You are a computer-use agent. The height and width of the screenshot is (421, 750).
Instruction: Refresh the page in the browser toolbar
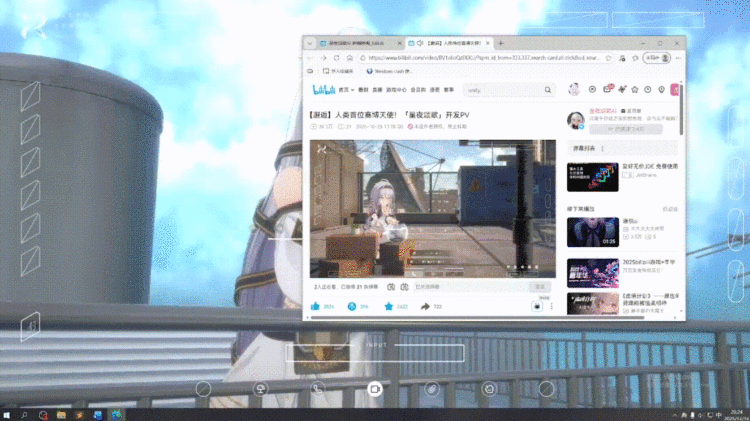pyautogui.click(x=336, y=58)
